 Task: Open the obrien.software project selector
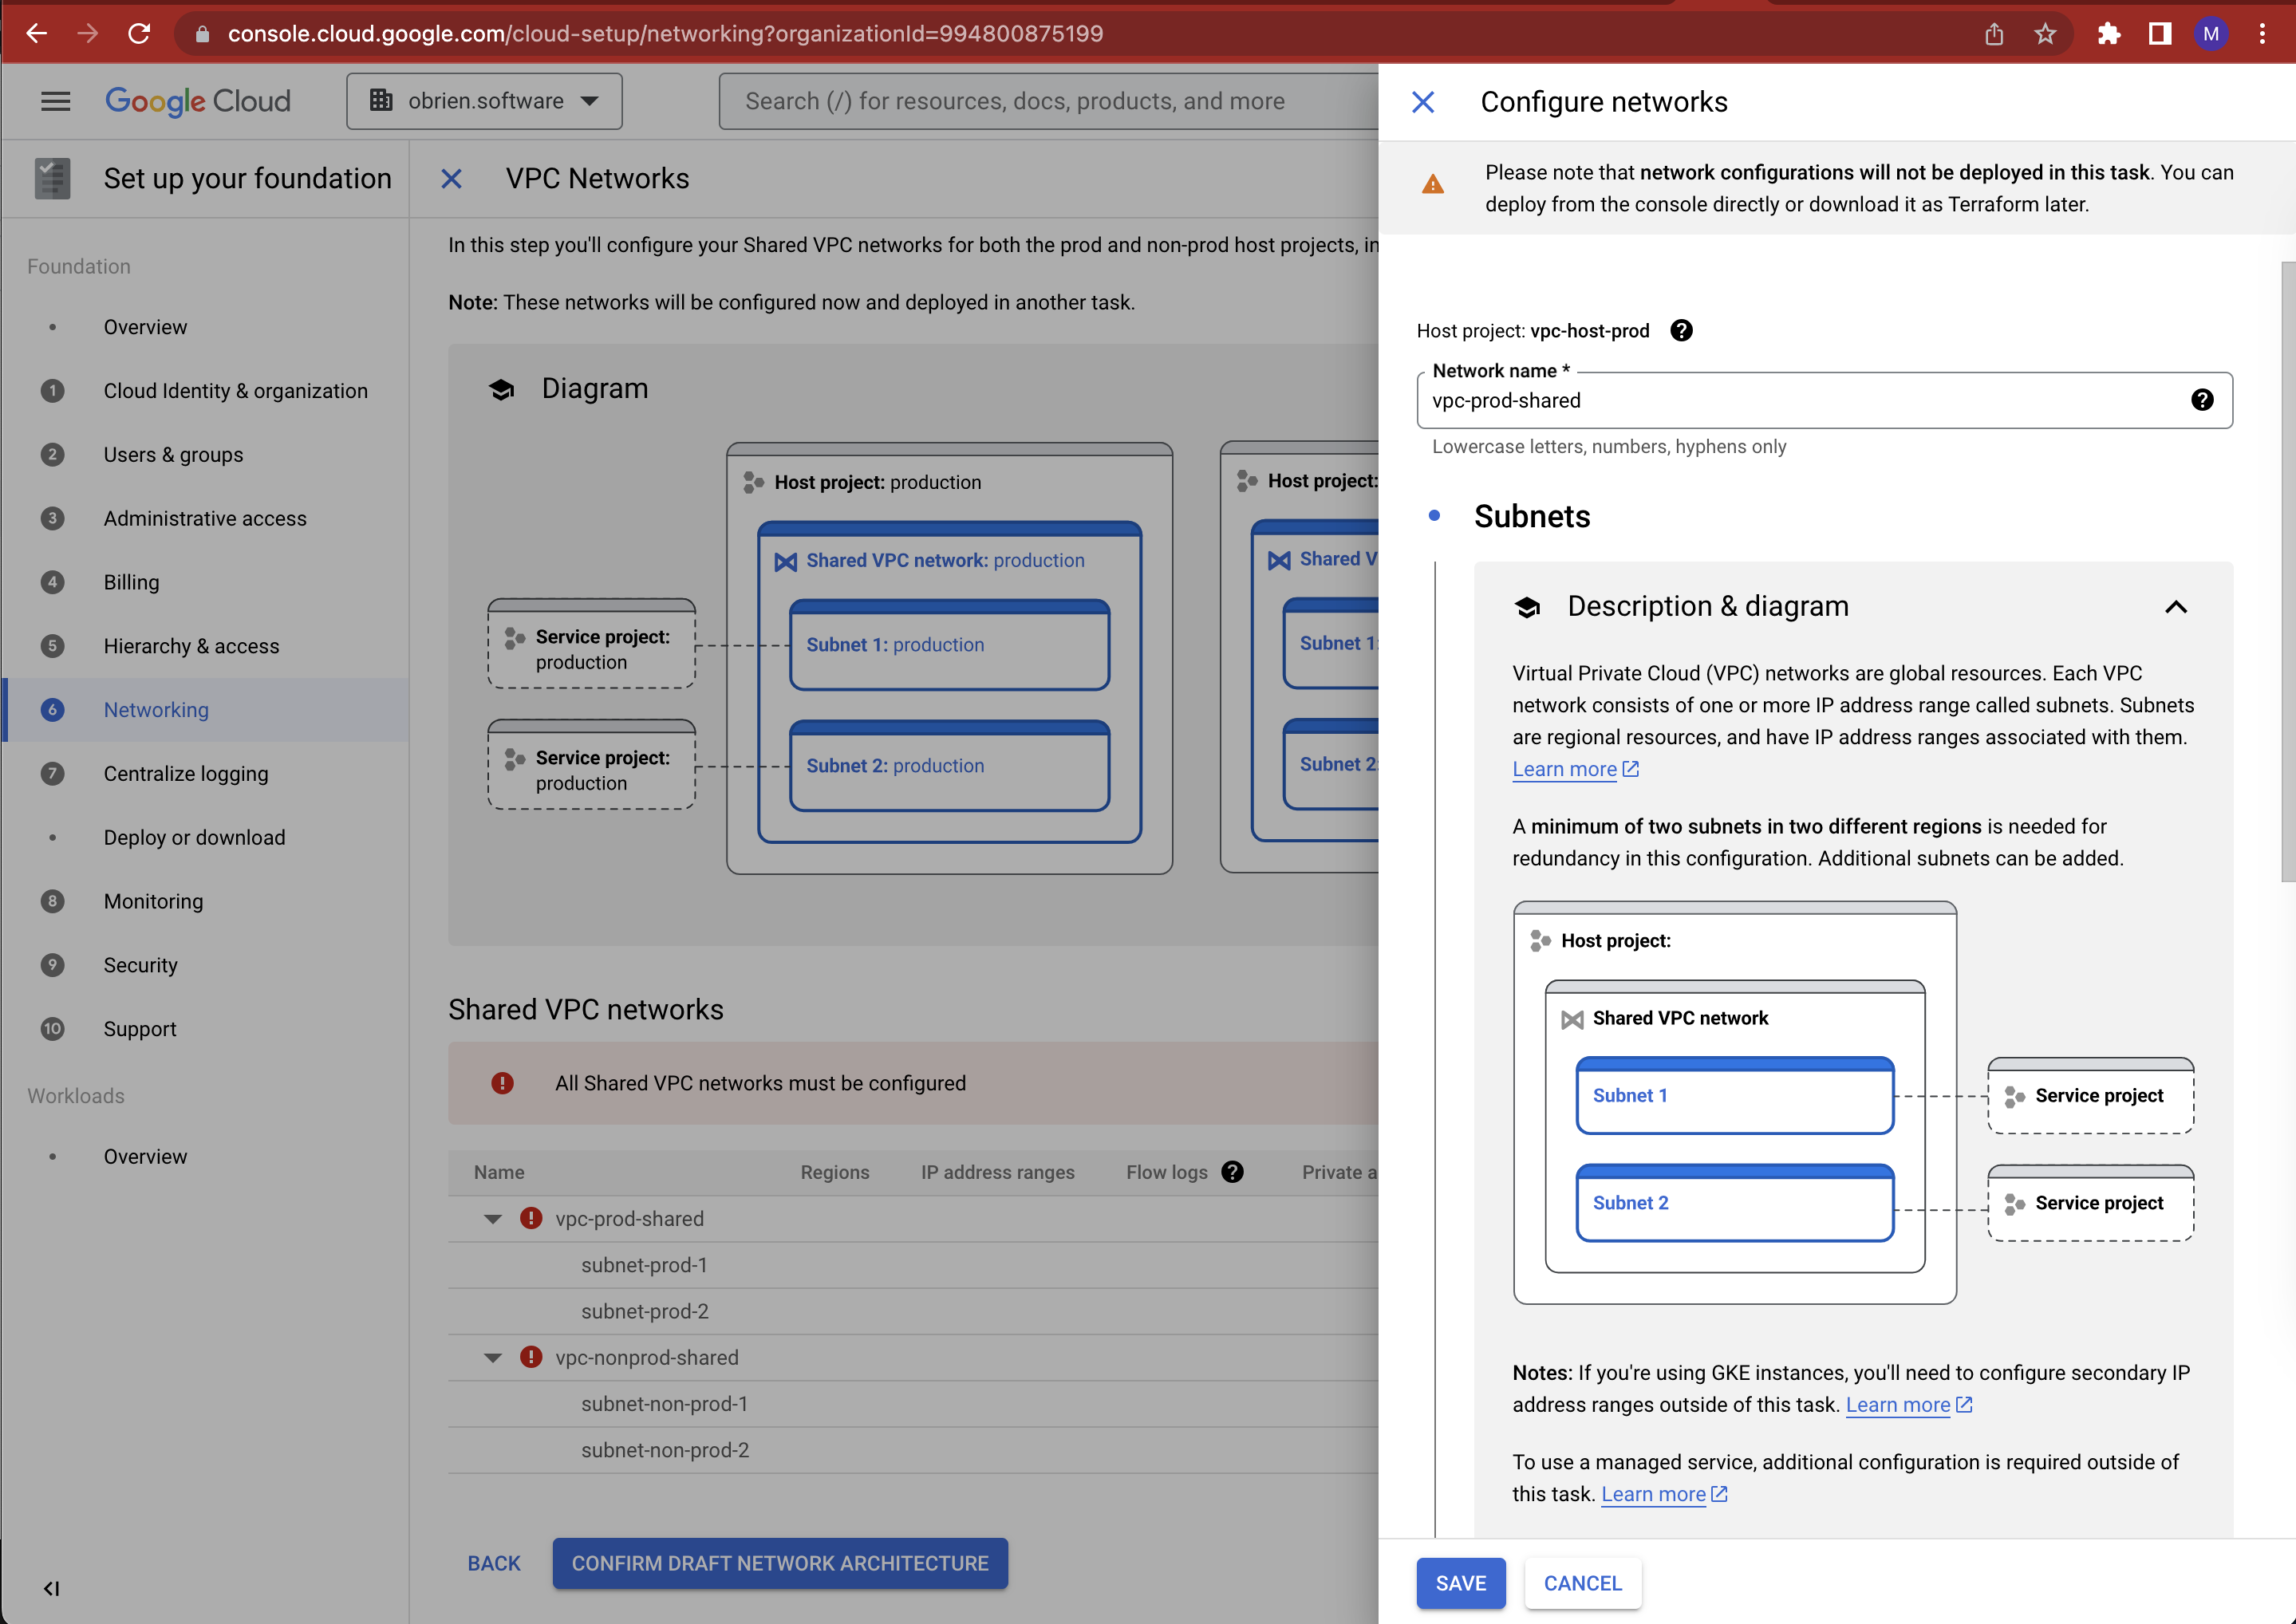click(x=484, y=101)
